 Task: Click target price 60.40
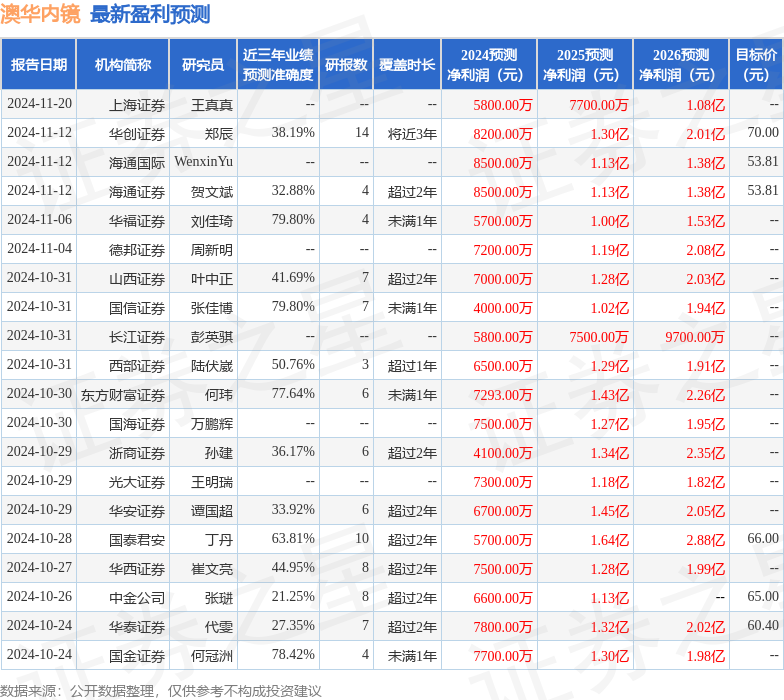[x=763, y=626]
